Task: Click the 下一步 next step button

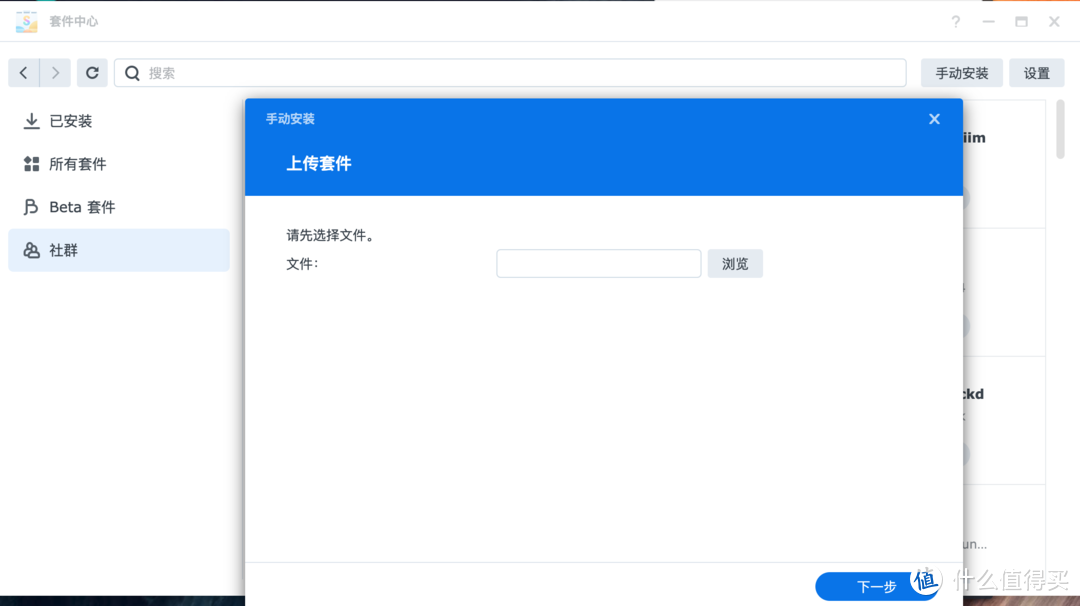Action: [x=877, y=586]
